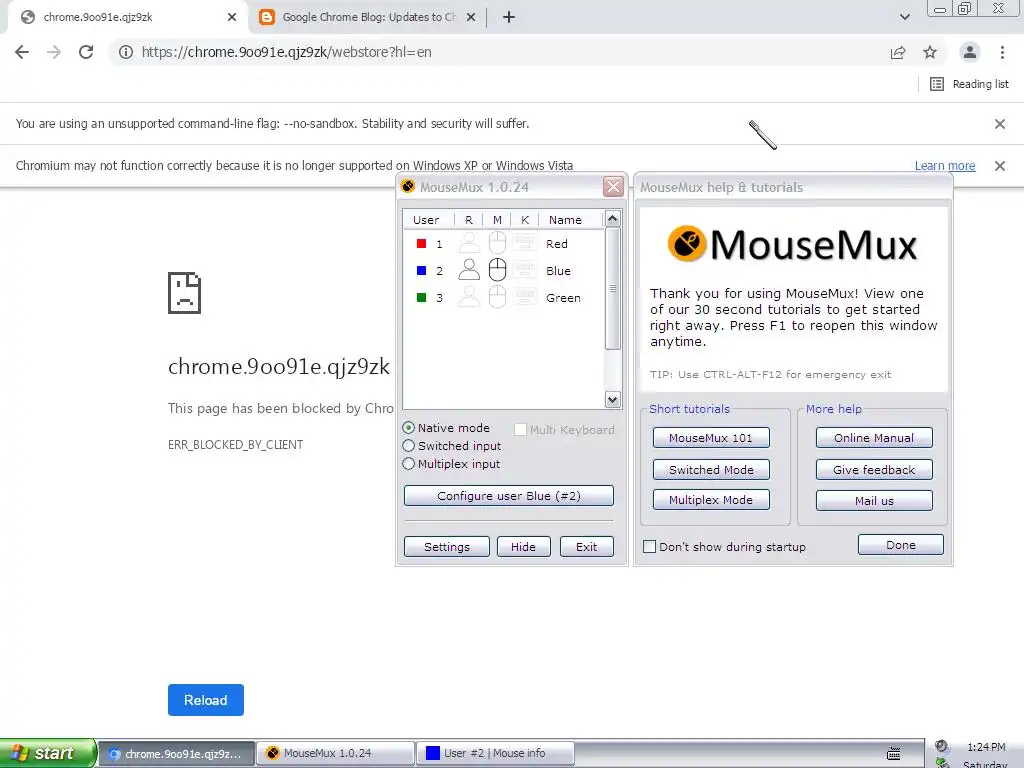Toggle the Multi Keyboard checkbox
This screenshot has width=1024, height=768.
565,430
